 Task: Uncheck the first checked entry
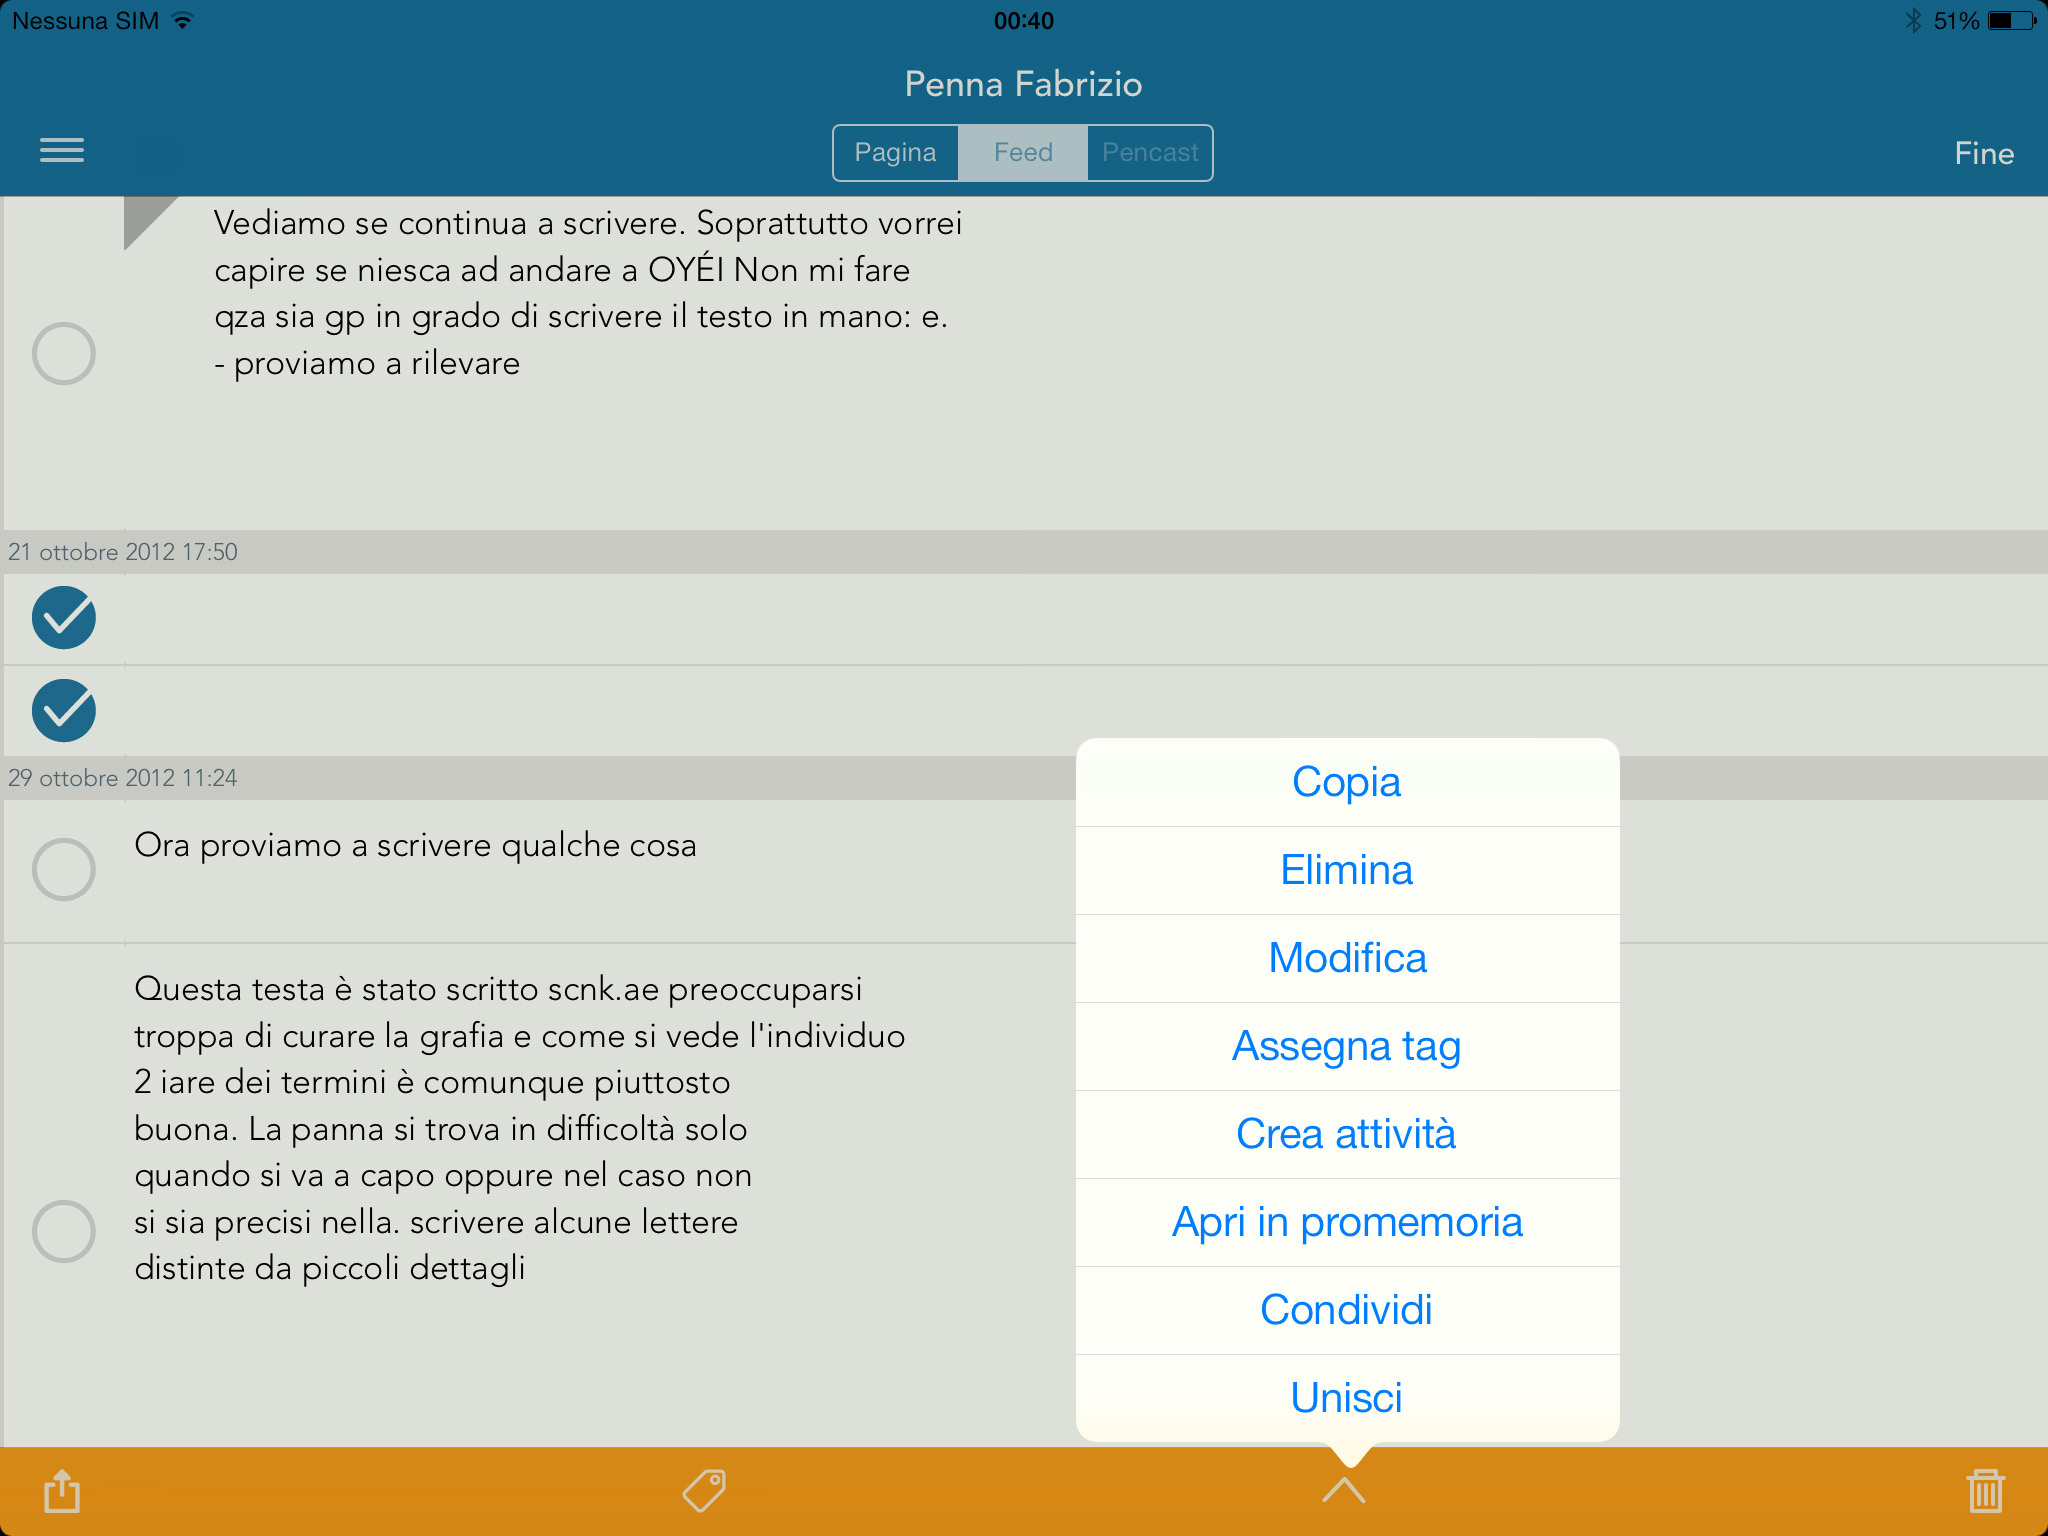point(64,618)
